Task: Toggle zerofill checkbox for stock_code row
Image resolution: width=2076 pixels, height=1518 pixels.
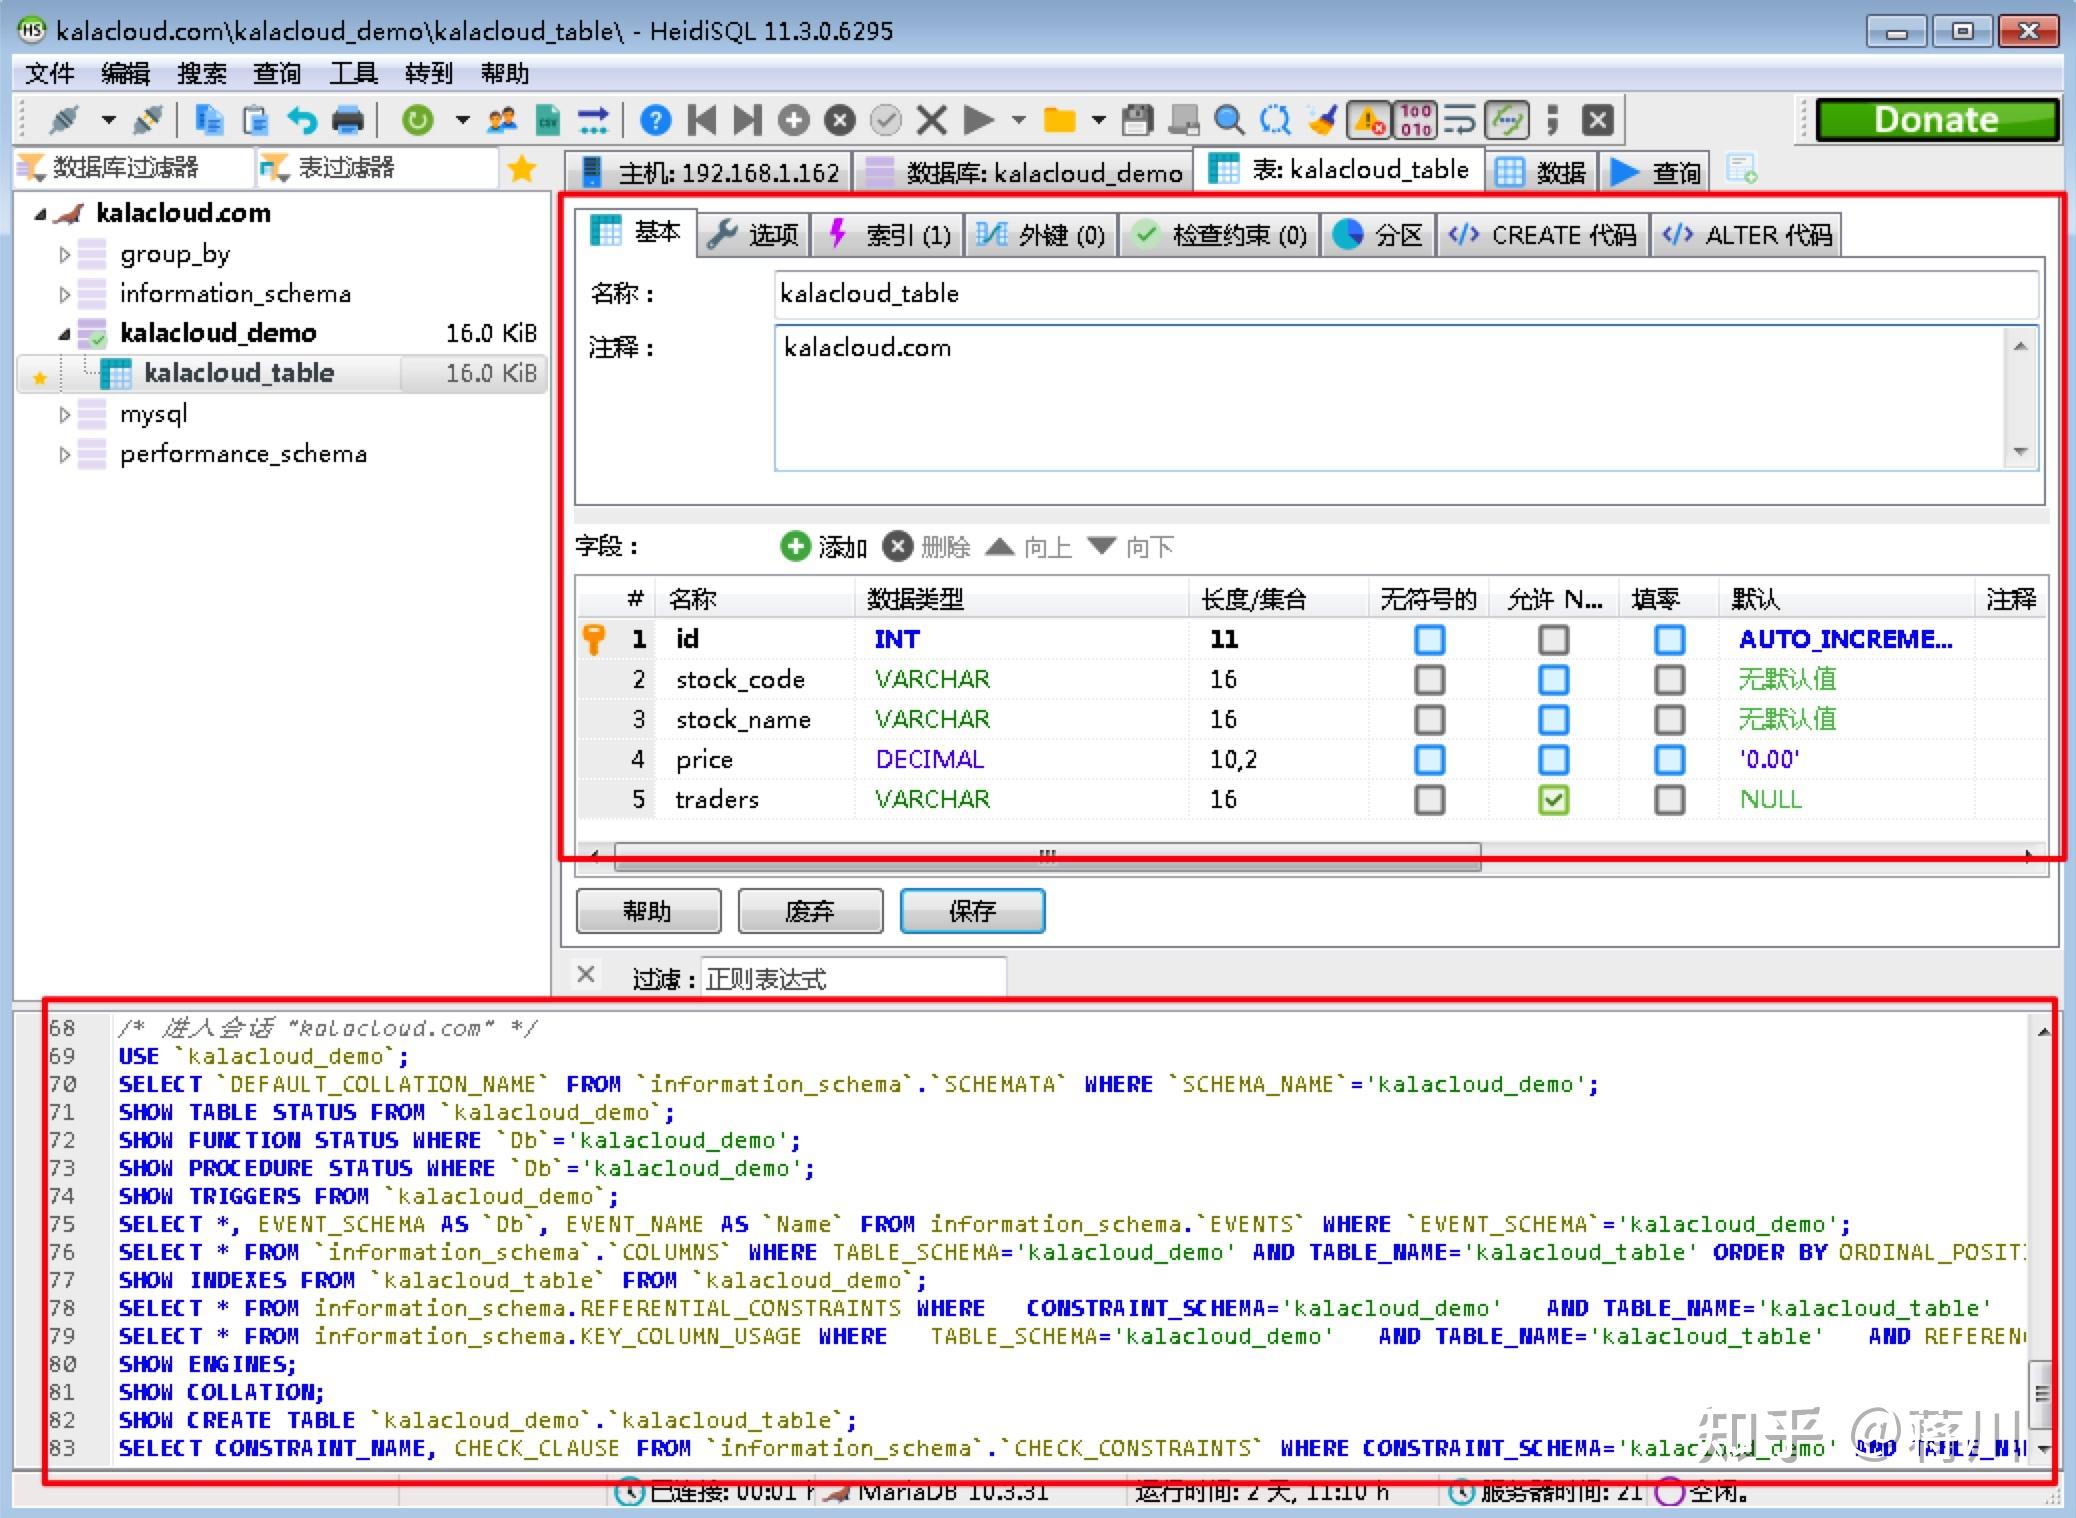Action: pos(1669,680)
